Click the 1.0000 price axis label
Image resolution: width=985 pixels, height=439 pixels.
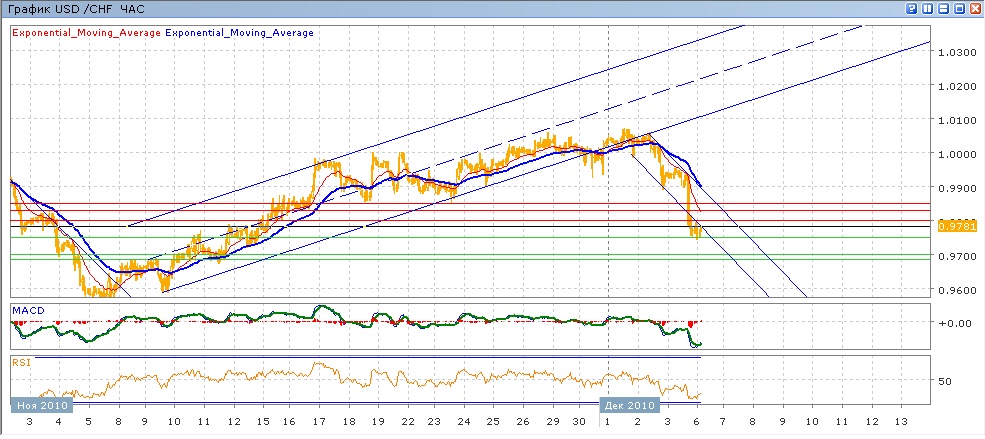[x=954, y=154]
